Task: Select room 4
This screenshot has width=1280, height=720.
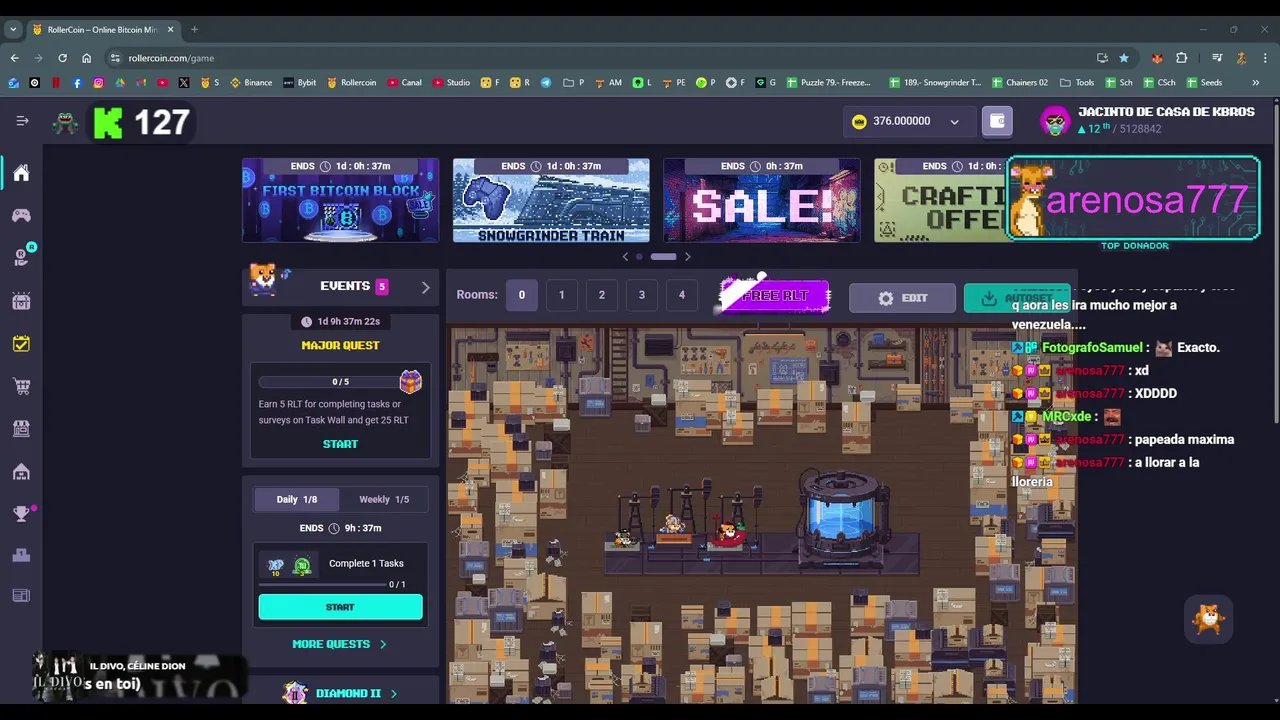Action: (682, 295)
